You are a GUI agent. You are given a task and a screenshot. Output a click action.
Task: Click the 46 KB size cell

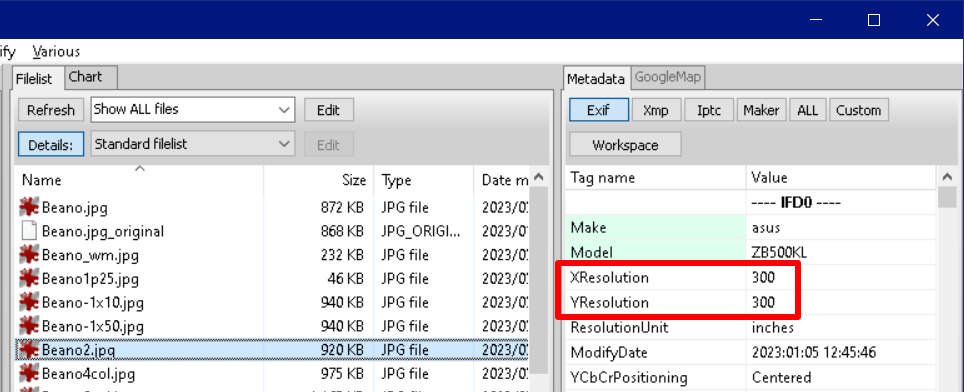[x=346, y=279]
